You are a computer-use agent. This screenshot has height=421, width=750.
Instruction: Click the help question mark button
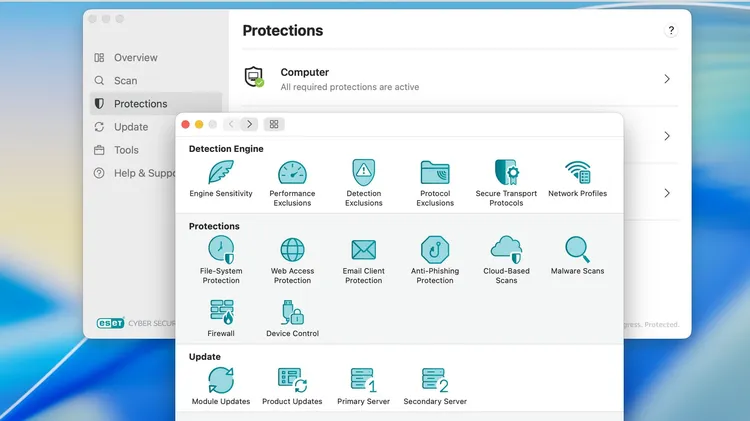click(x=671, y=31)
